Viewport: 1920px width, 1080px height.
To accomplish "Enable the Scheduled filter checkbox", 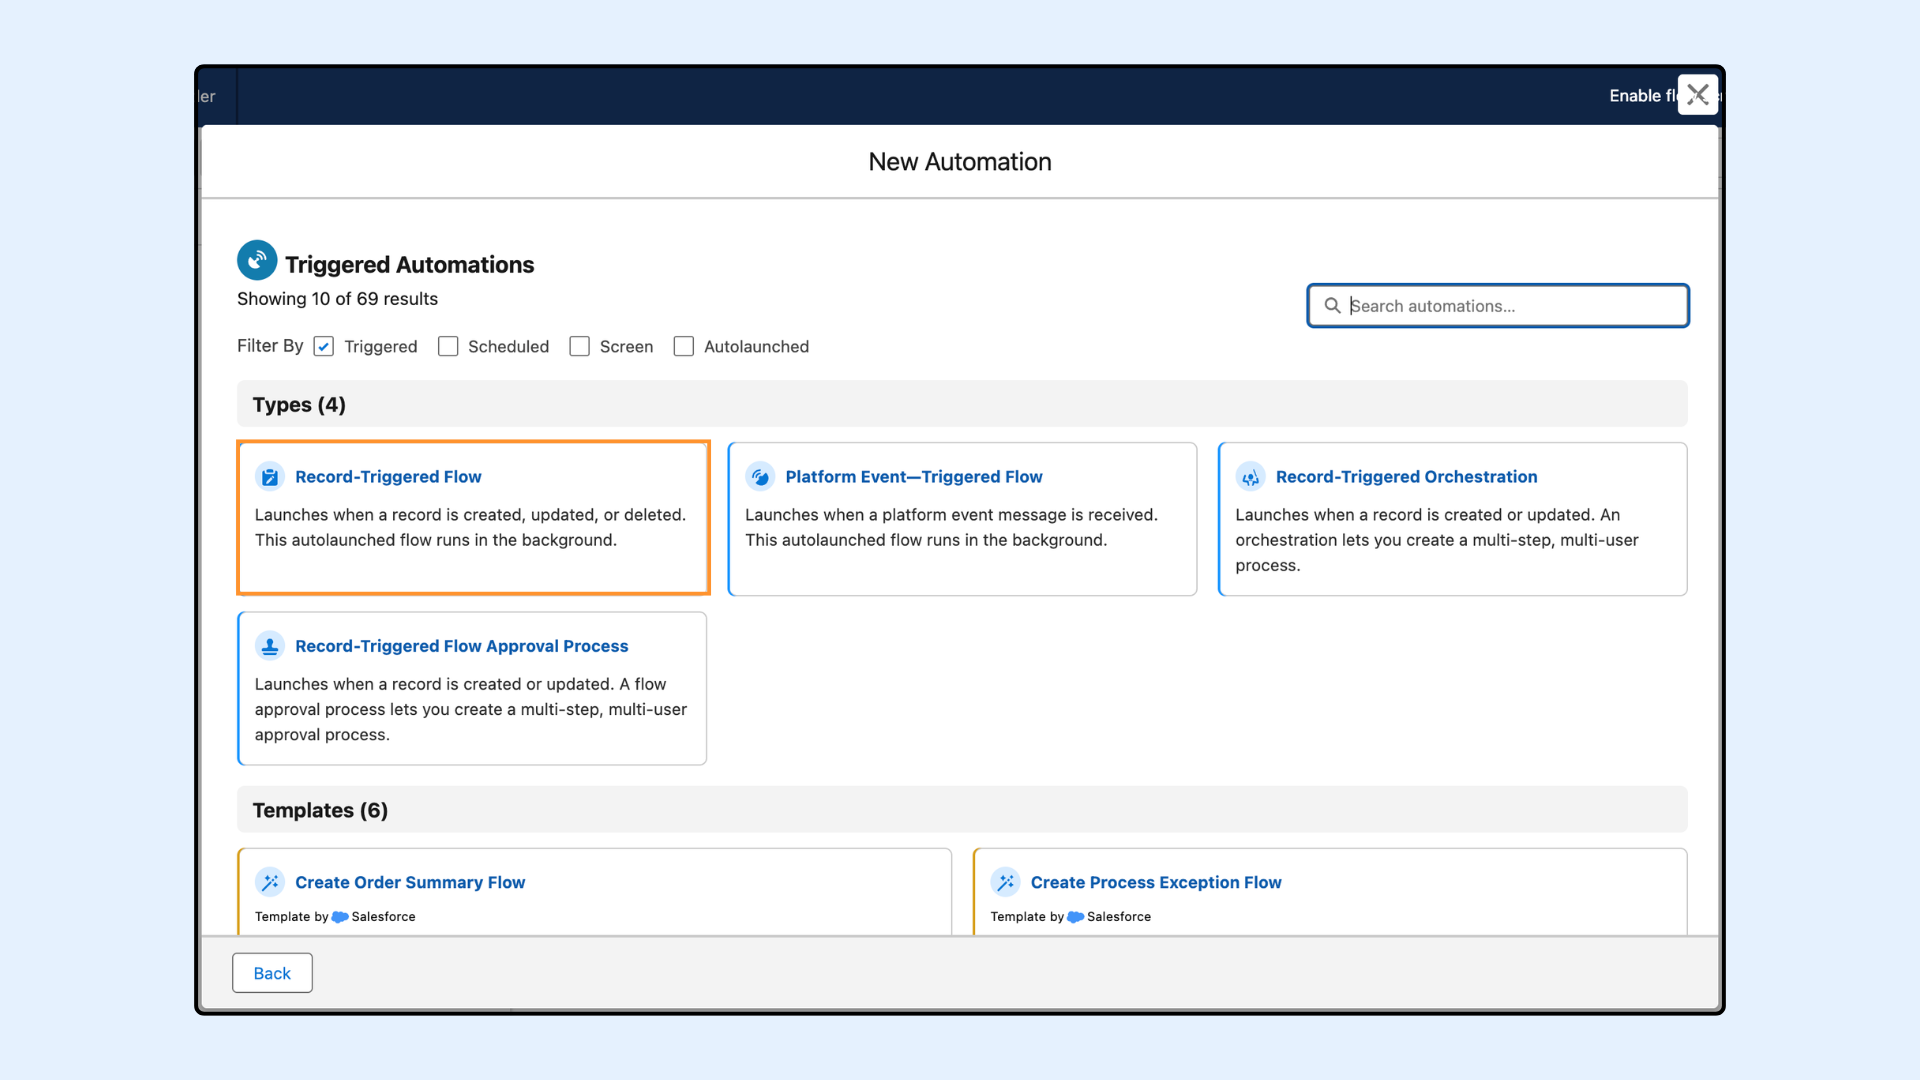I will pos(448,346).
